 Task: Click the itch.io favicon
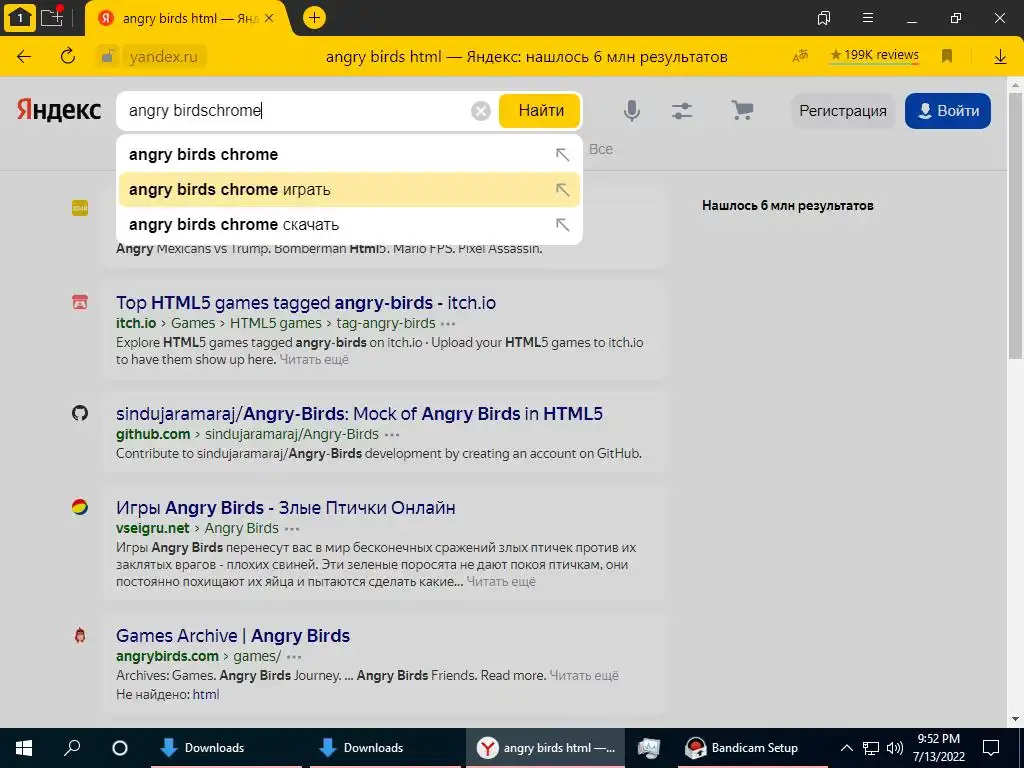(80, 302)
